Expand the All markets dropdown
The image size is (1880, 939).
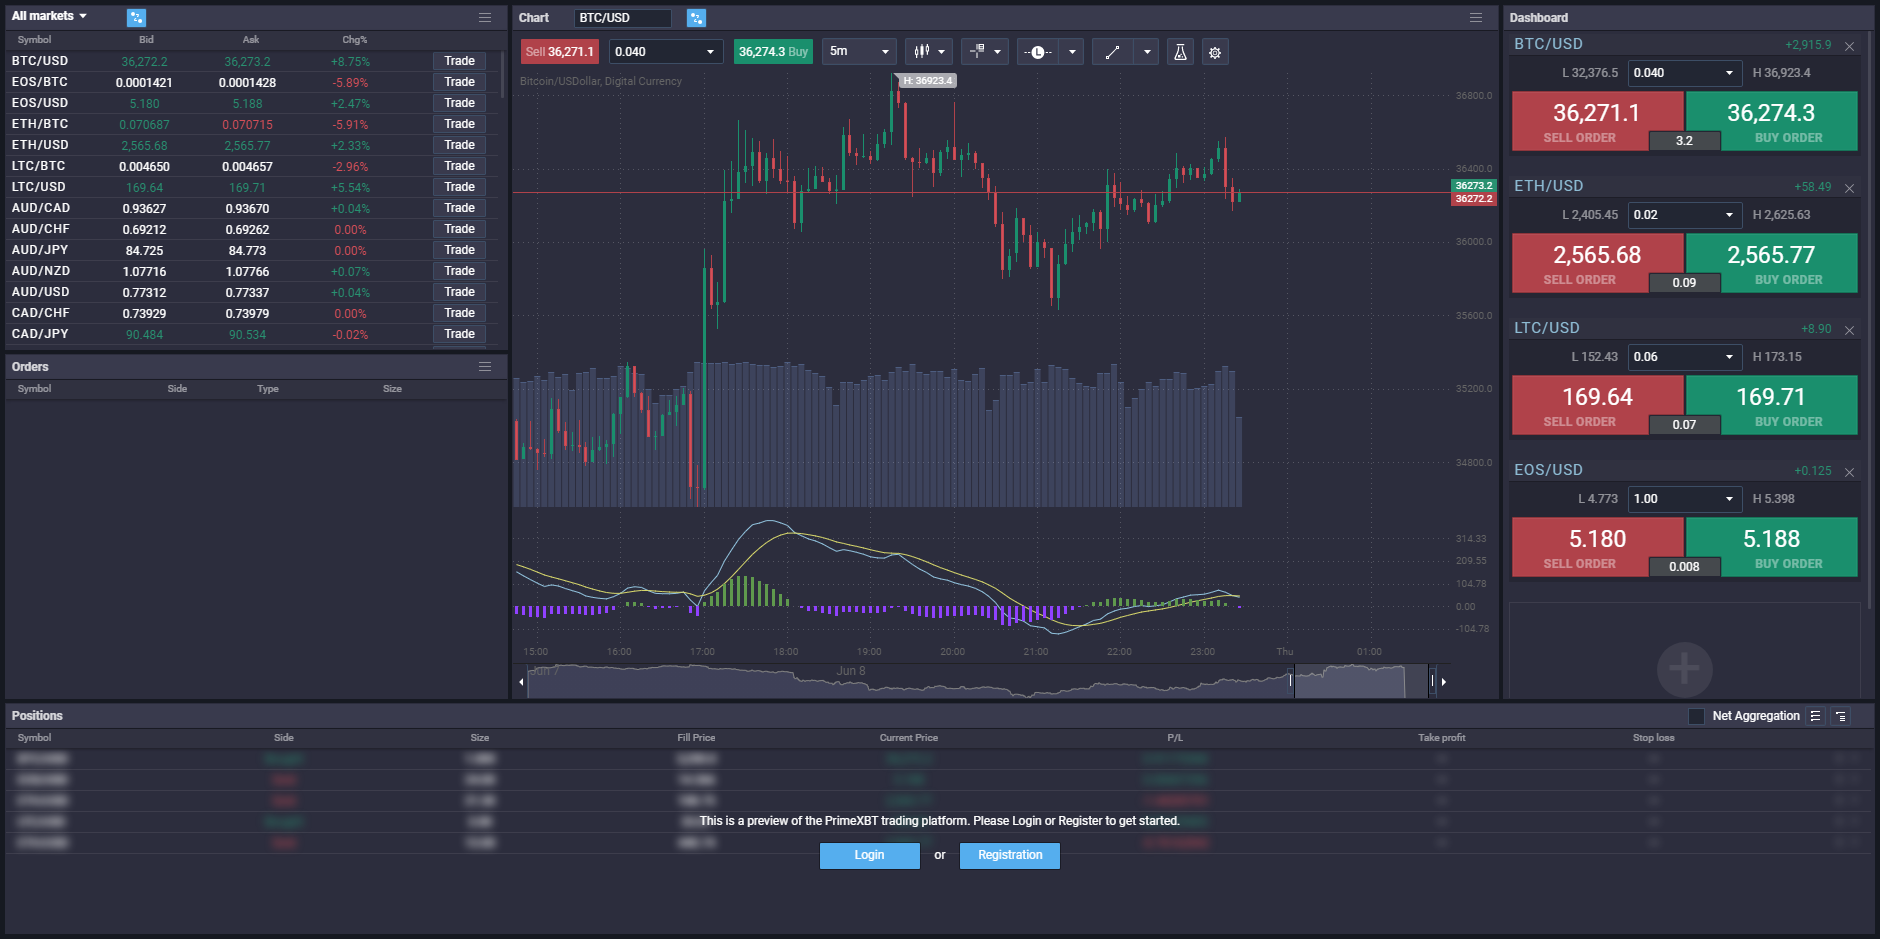(49, 16)
